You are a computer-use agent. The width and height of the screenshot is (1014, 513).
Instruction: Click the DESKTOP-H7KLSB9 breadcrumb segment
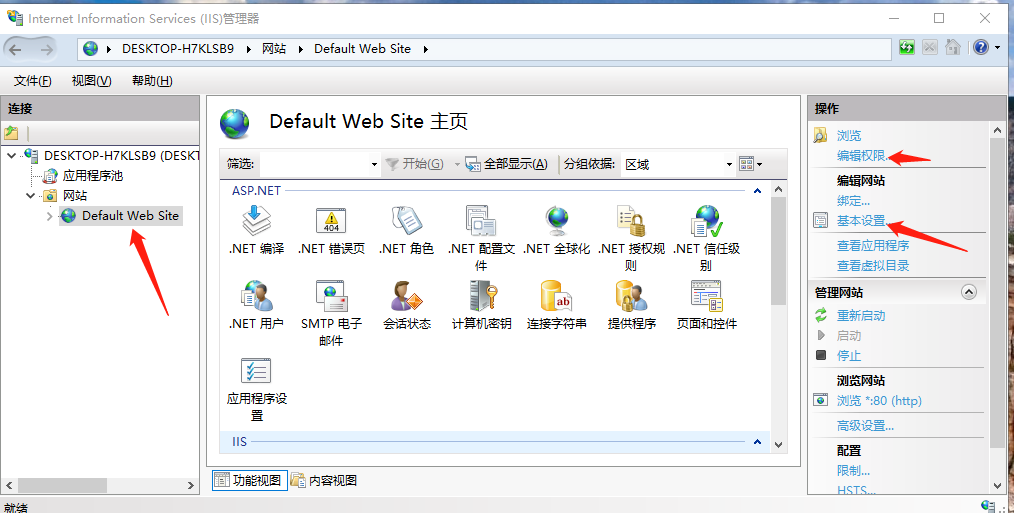178,49
